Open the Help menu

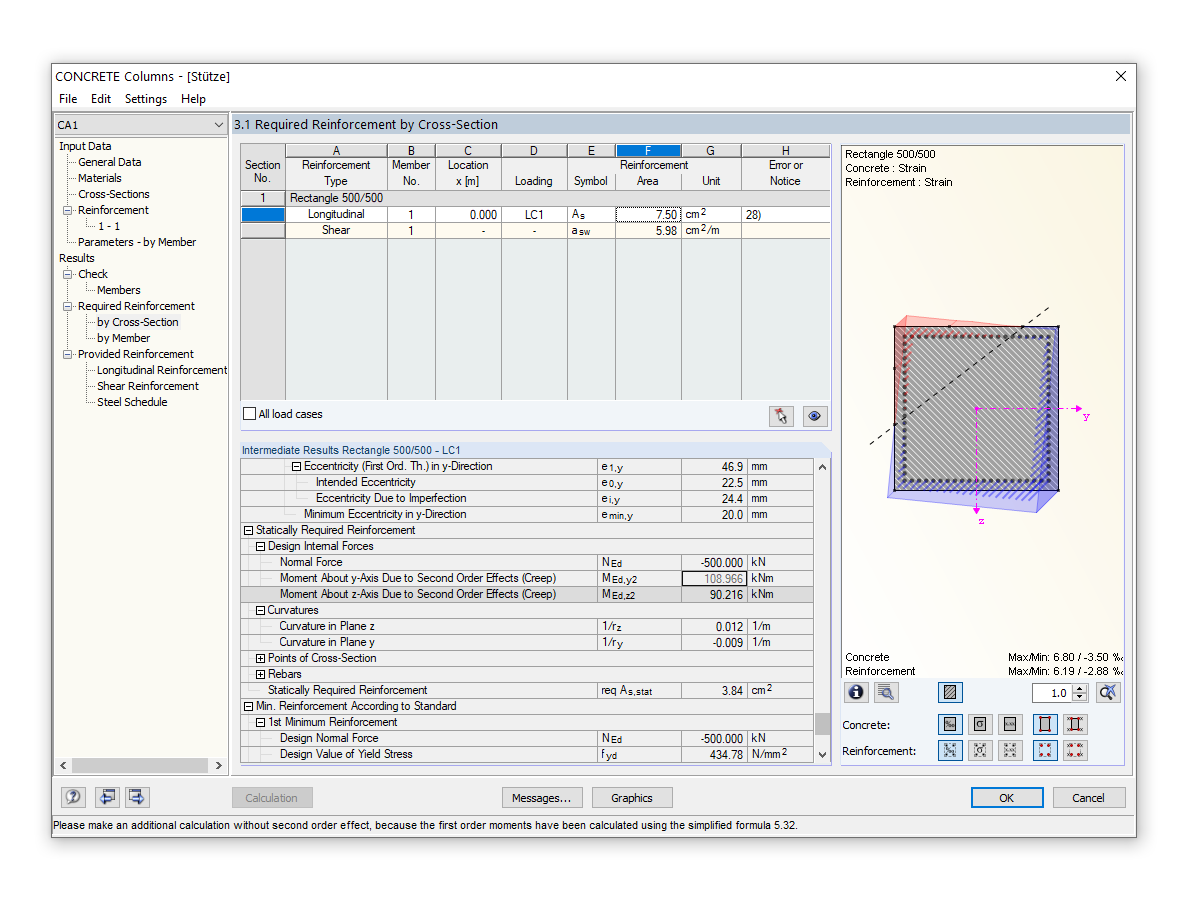[x=193, y=99]
